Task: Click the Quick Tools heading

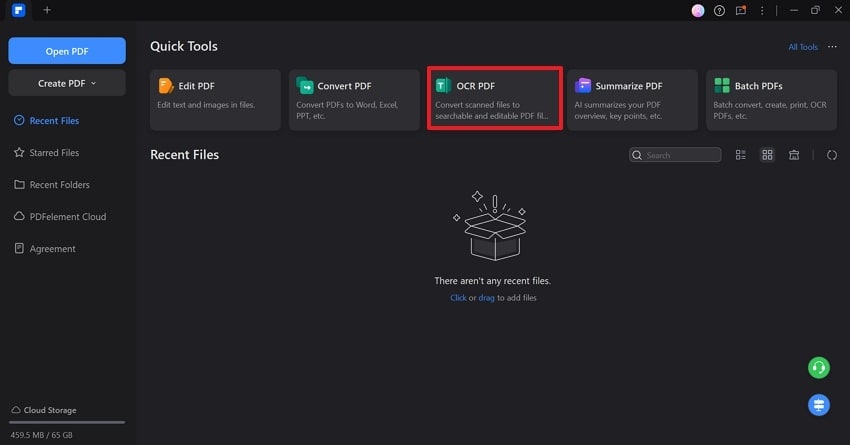Action: pos(184,47)
